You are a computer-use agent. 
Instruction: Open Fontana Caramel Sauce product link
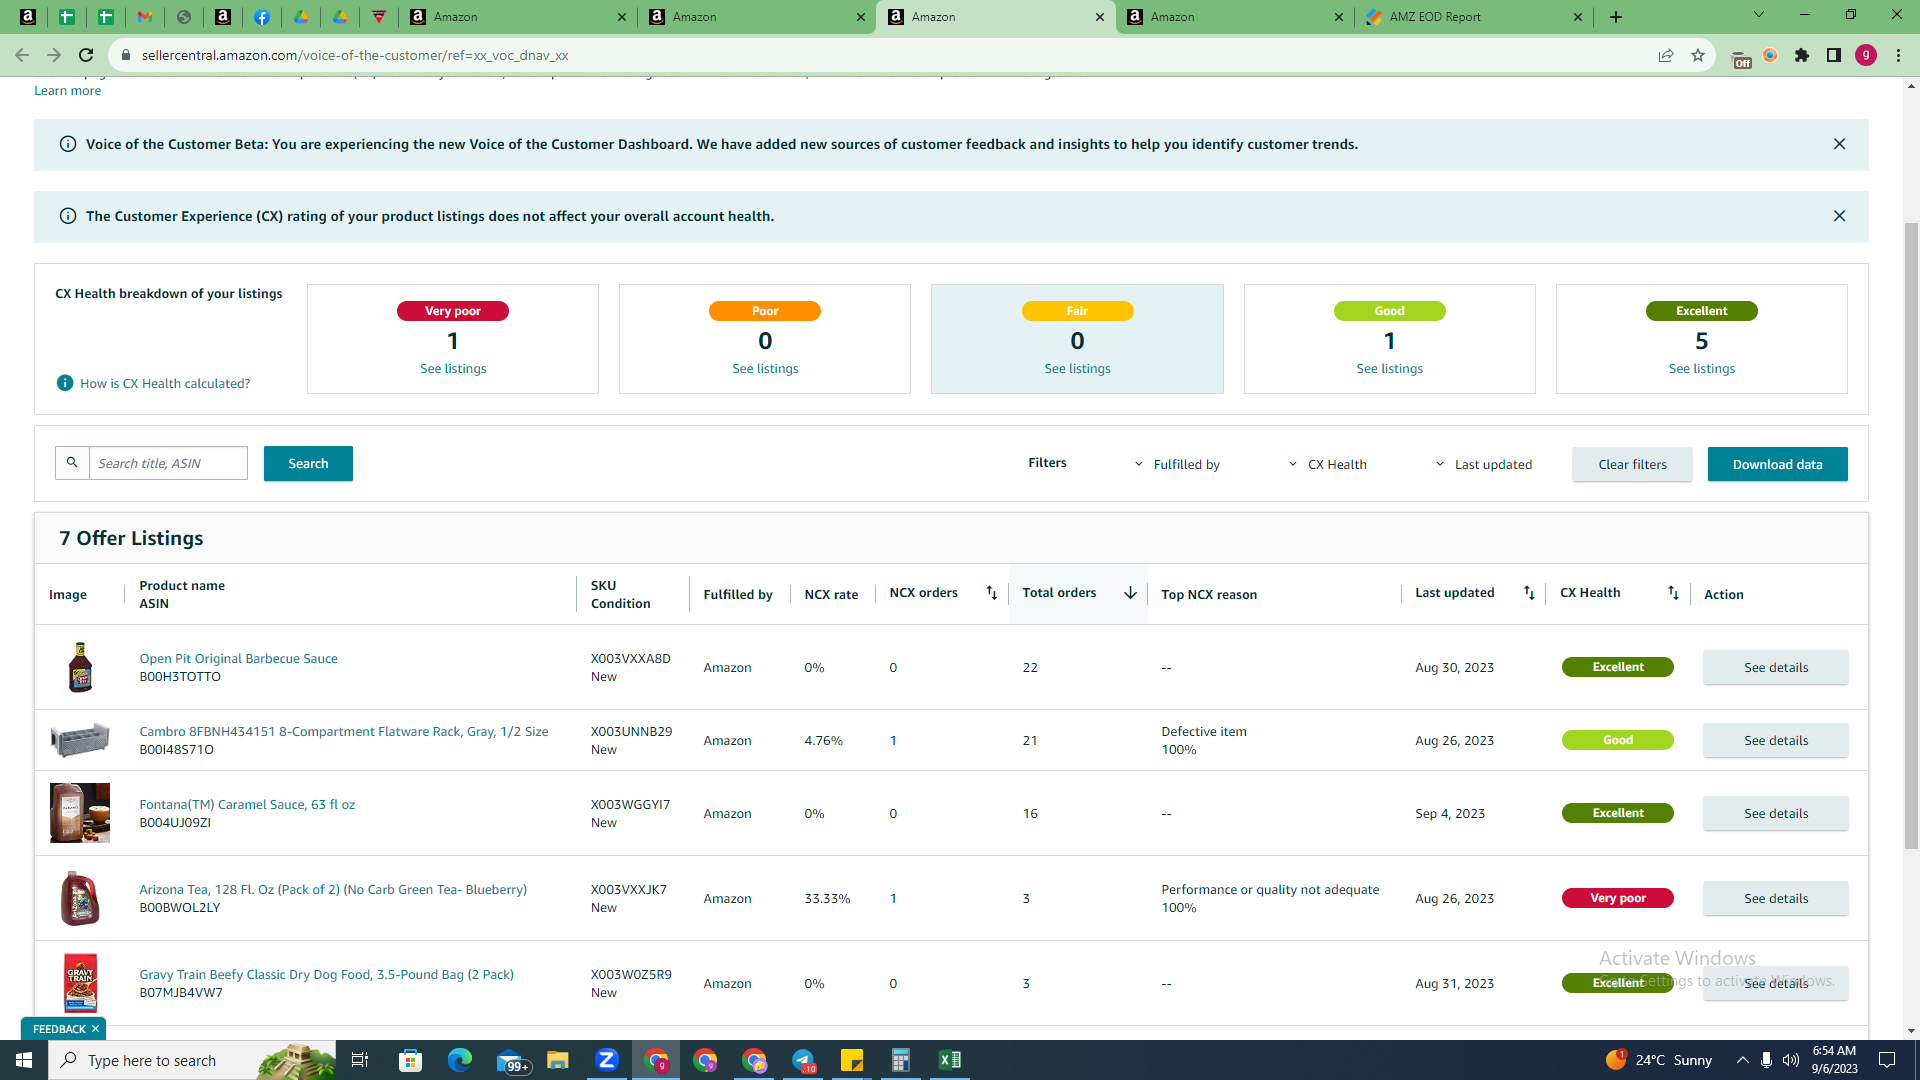point(247,805)
